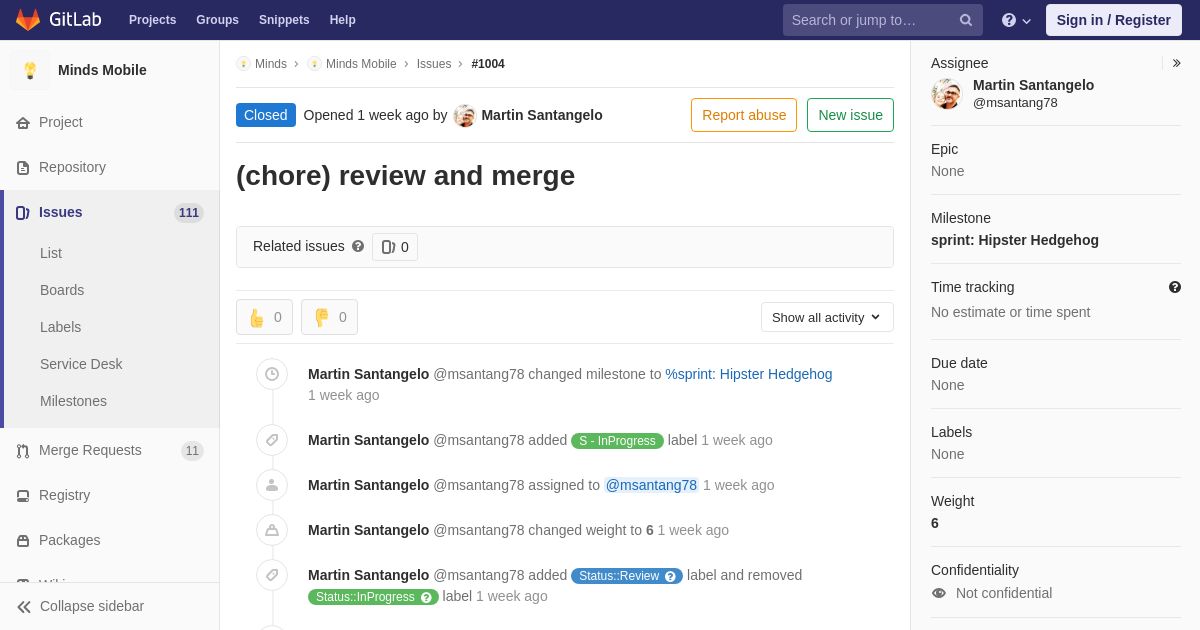
Task: Click the label icon beside S - InProgress event
Action: point(272,440)
